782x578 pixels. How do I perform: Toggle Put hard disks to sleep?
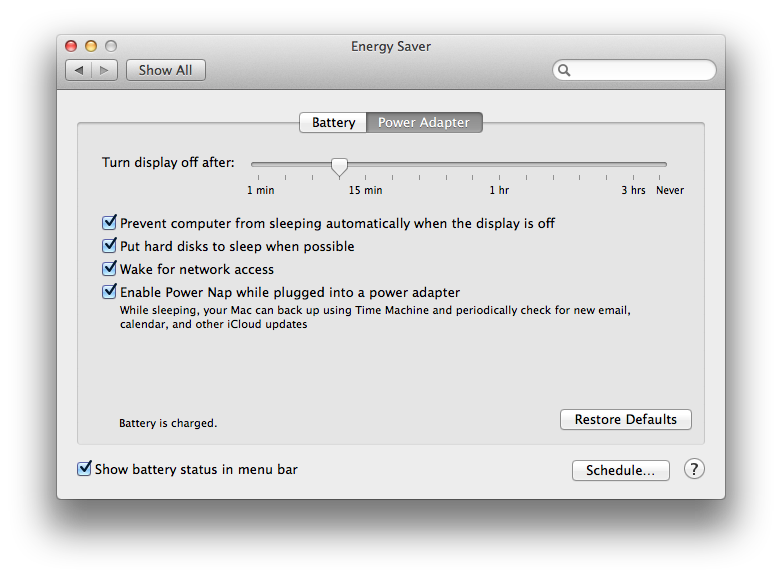(109, 245)
